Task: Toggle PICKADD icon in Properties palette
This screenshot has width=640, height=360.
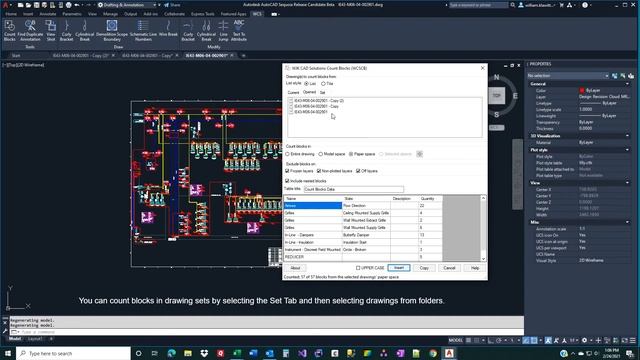Action: pos(614,76)
